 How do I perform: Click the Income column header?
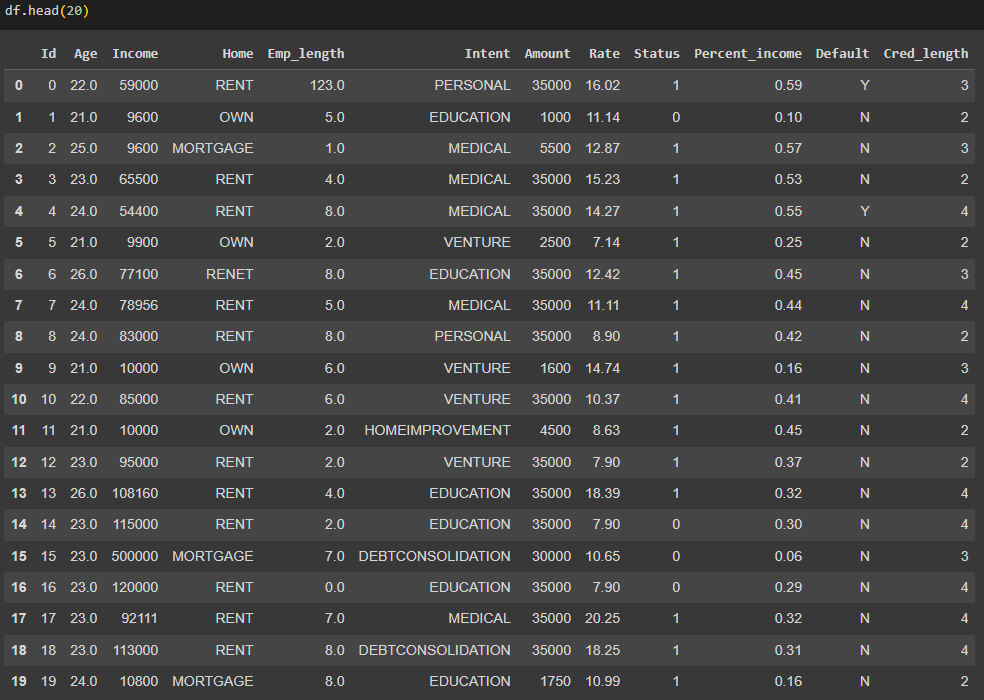coord(135,53)
